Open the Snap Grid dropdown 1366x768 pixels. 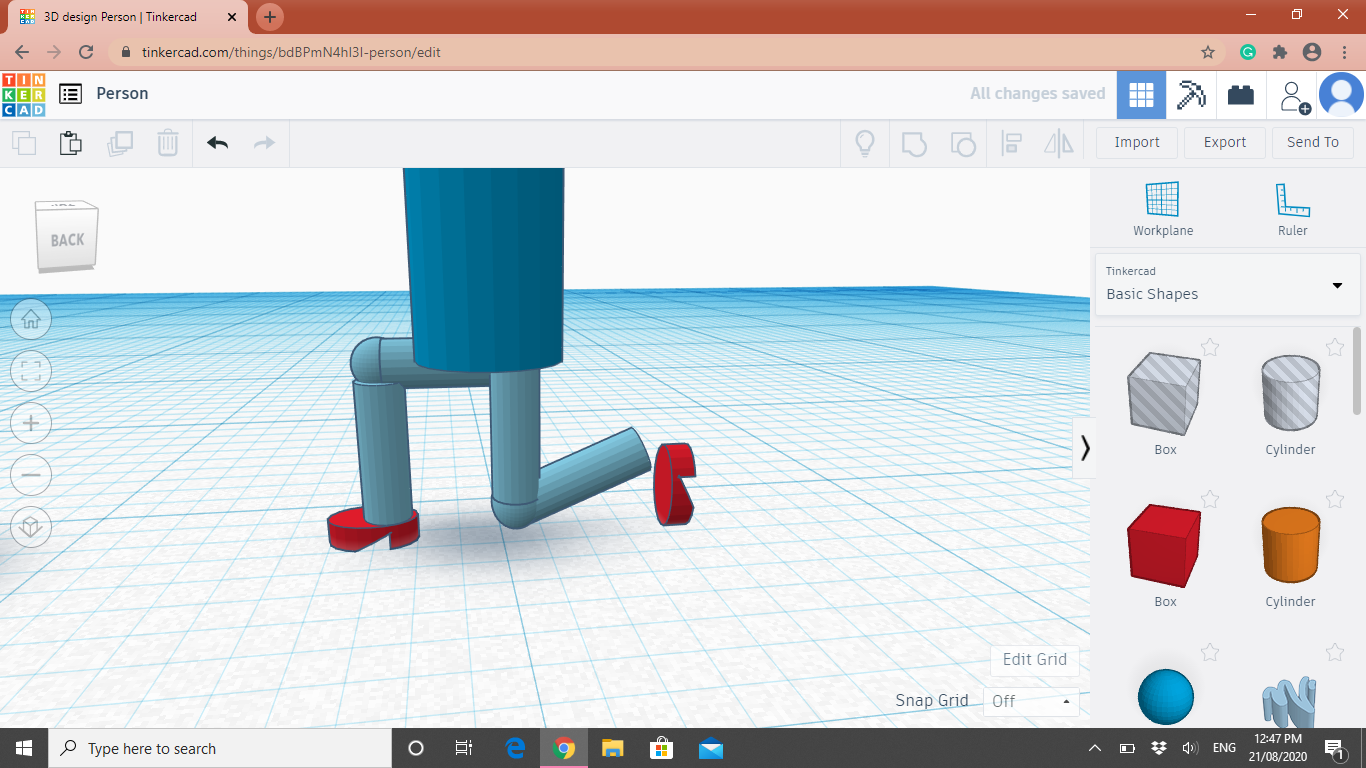click(1031, 701)
